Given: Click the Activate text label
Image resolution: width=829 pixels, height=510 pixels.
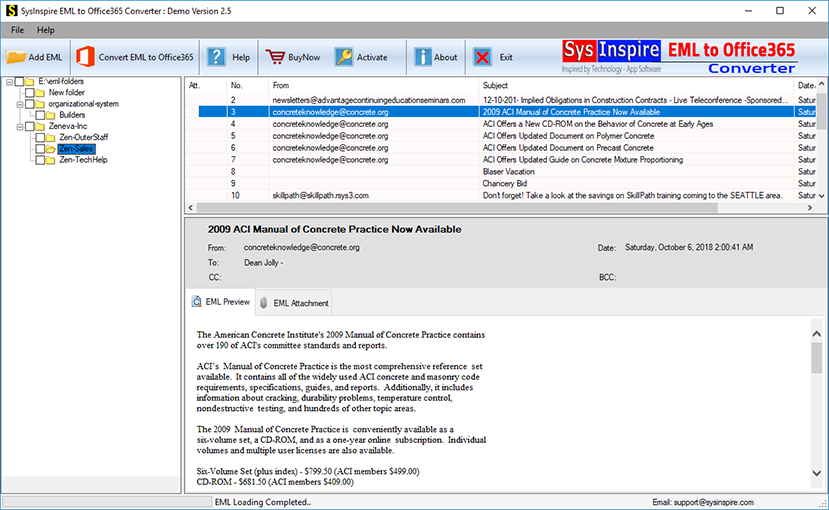Looking at the screenshot, I should click(372, 57).
